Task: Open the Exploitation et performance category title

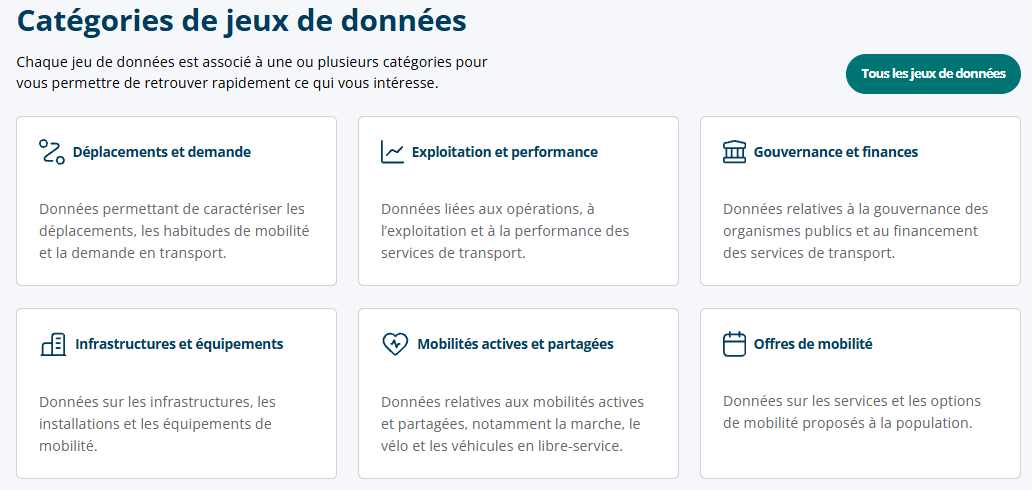Action: pos(505,152)
